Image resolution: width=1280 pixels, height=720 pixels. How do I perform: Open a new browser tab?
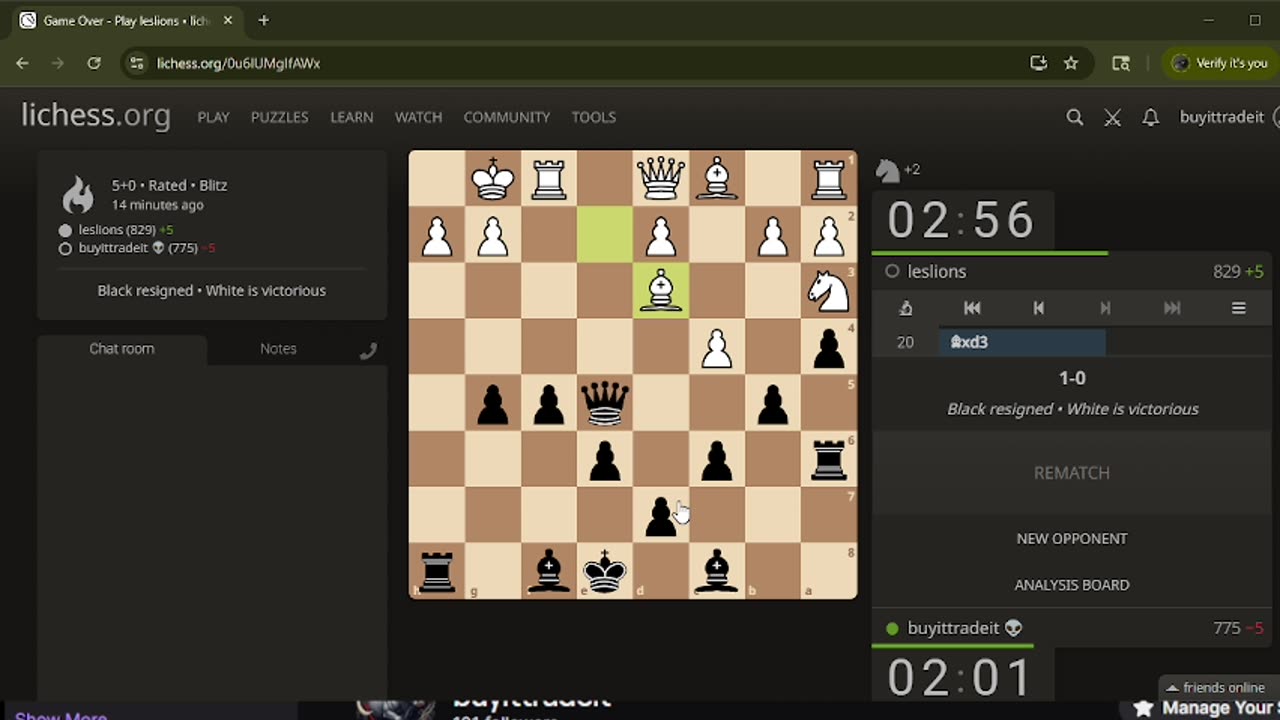coord(263,20)
